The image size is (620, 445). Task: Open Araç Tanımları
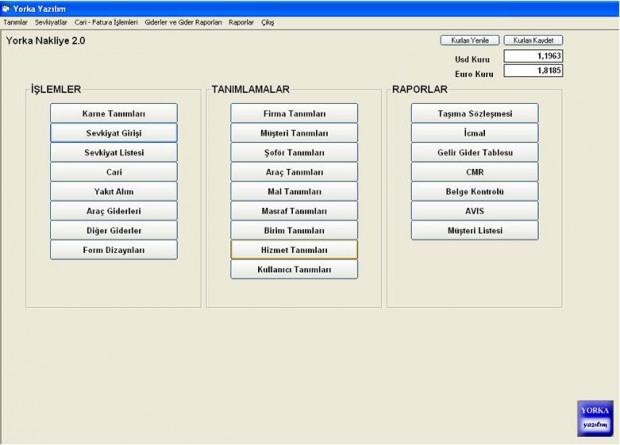pyautogui.click(x=294, y=172)
